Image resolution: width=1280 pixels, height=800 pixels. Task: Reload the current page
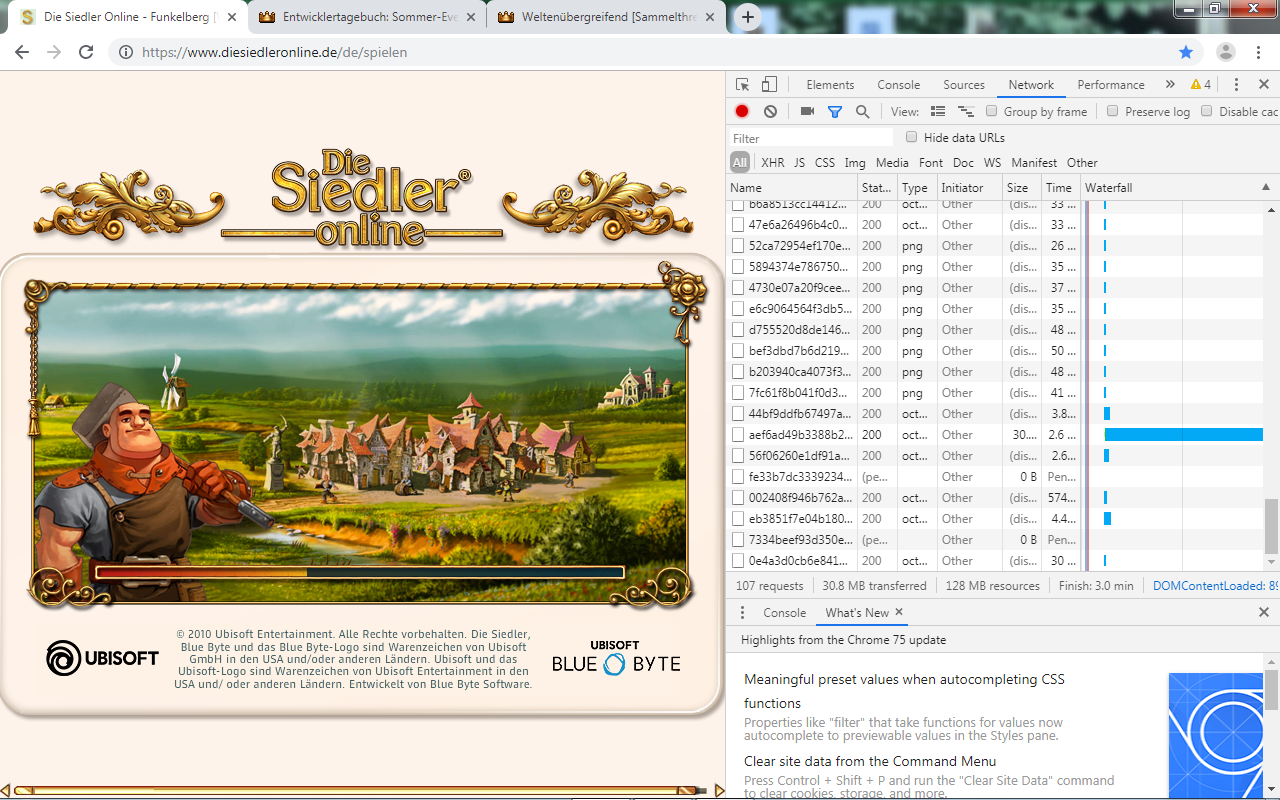coord(86,52)
